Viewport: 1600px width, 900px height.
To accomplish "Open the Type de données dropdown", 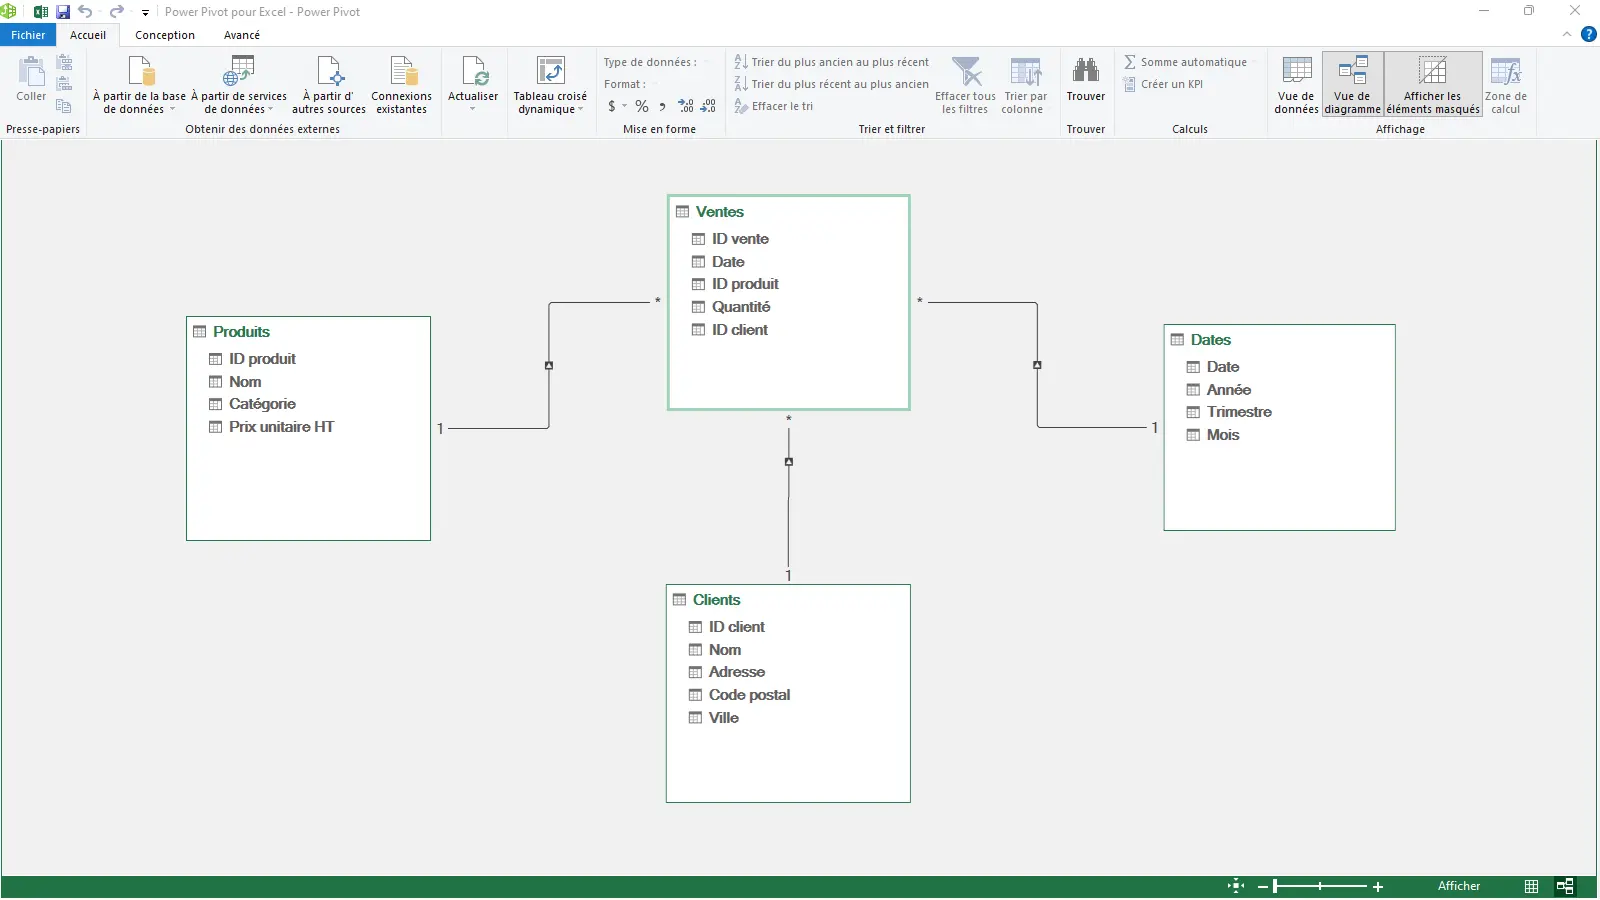I will click(x=657, y=62).
